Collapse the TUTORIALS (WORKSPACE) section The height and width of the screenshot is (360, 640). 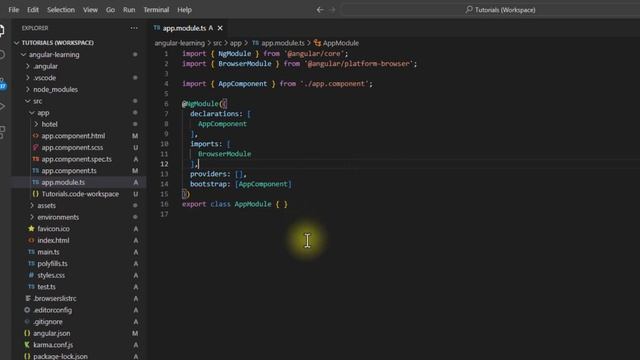pyautogui.click(x=58, y=43)
